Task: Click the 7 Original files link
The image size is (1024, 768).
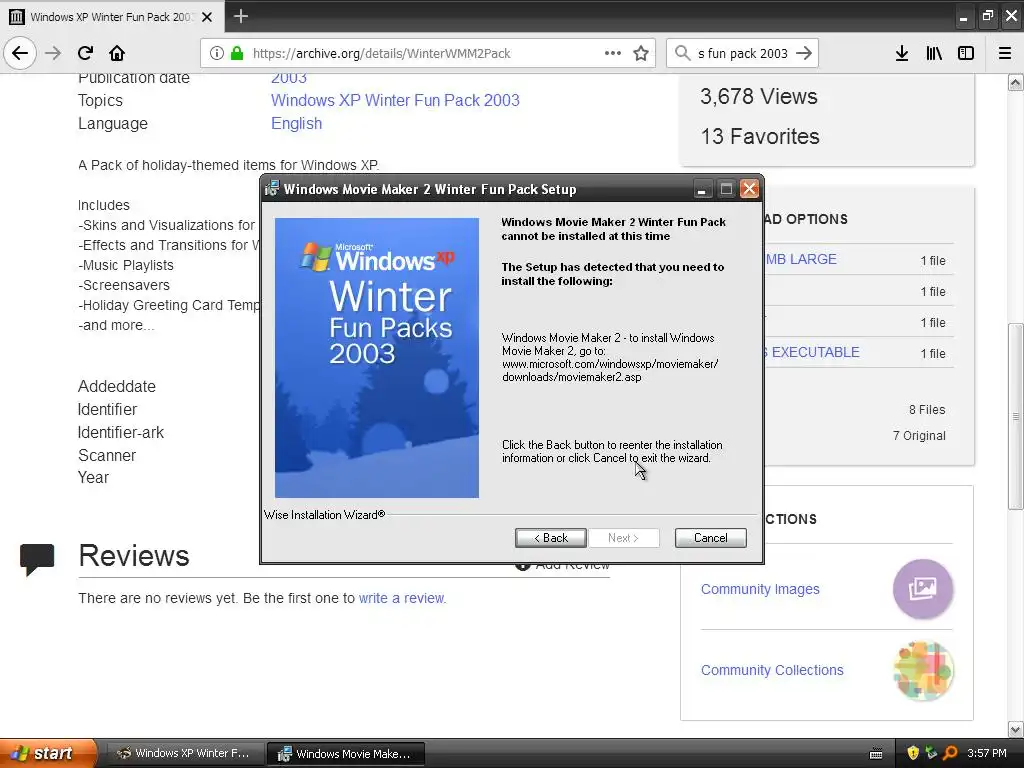Action: 919,436
